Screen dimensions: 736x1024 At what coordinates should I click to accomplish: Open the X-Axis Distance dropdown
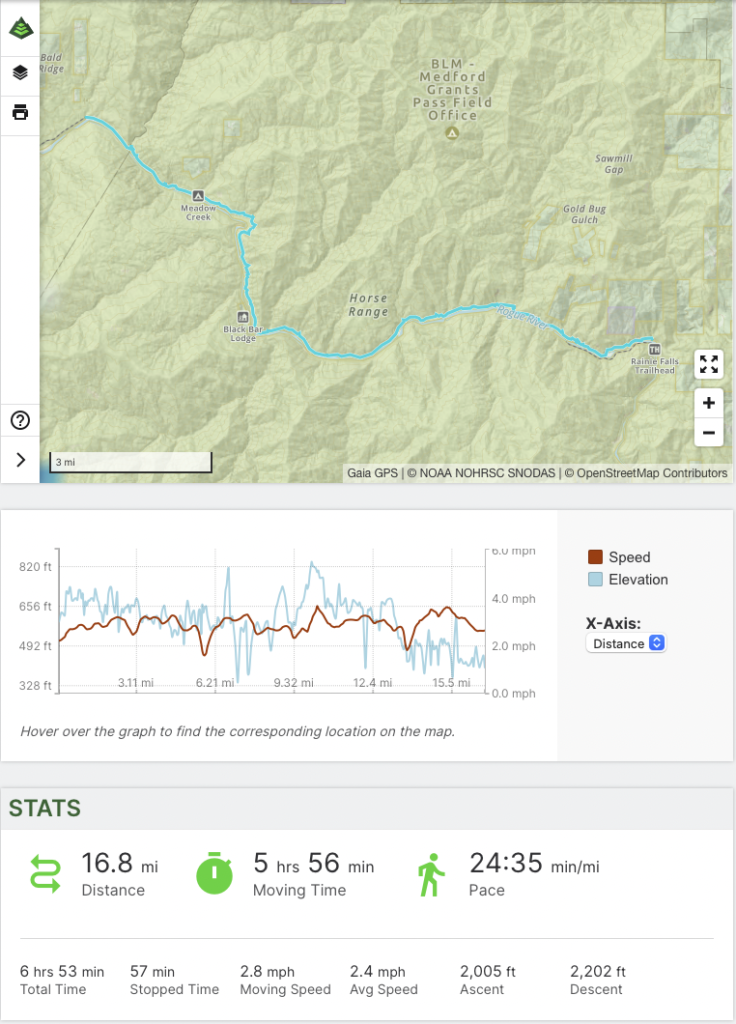pos(626,643)
